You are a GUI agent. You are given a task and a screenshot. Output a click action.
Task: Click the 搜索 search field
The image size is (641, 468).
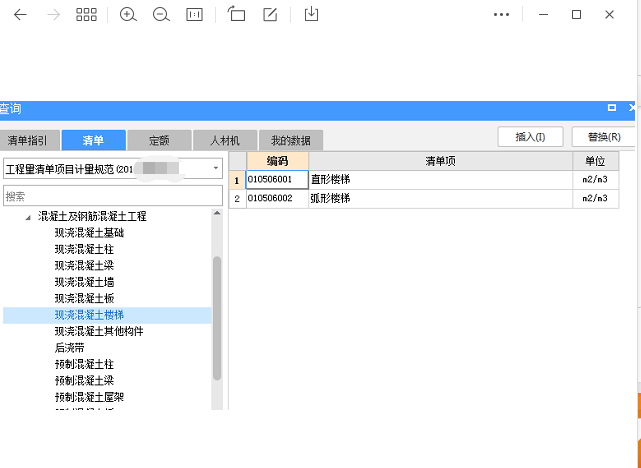pyautogui.click(x=113, y=196)
